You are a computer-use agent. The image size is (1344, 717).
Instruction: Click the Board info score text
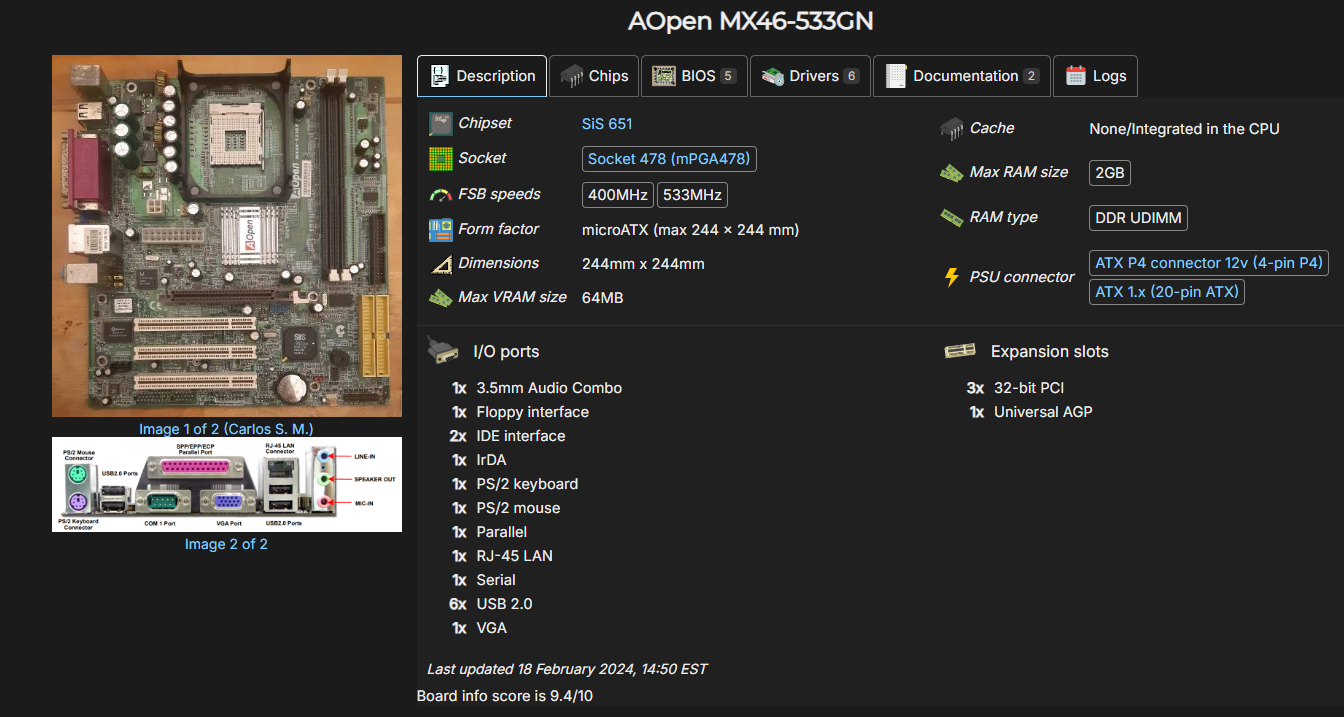(x=505, y=695)
